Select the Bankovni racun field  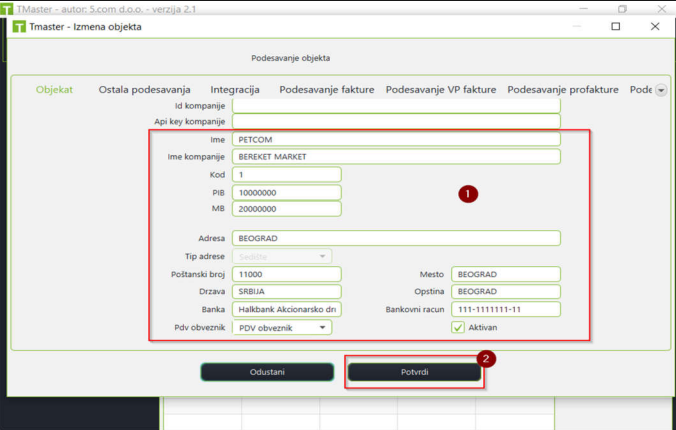point(506,309)
